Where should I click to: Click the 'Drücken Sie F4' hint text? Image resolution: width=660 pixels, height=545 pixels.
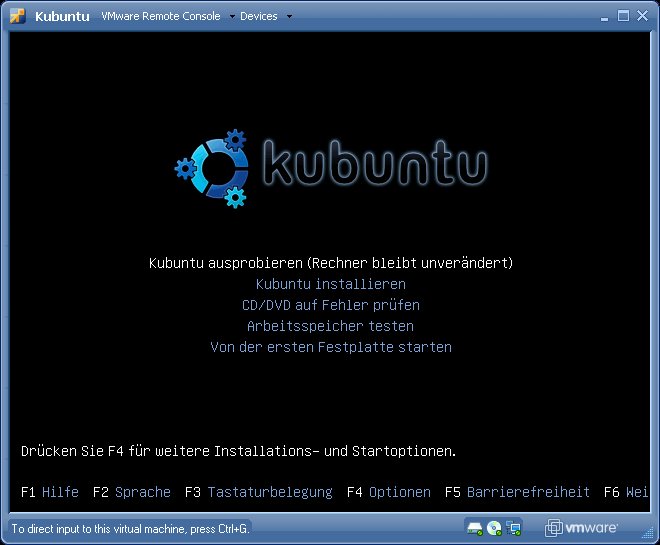click(239, 451)
